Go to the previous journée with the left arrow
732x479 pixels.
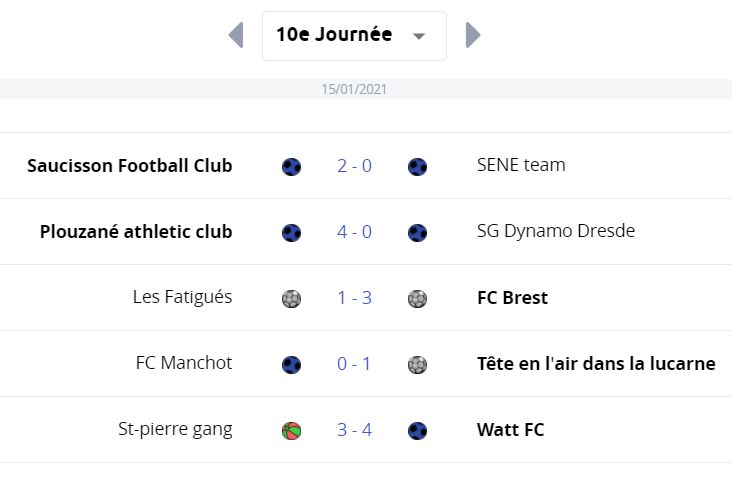click(236, 35)
